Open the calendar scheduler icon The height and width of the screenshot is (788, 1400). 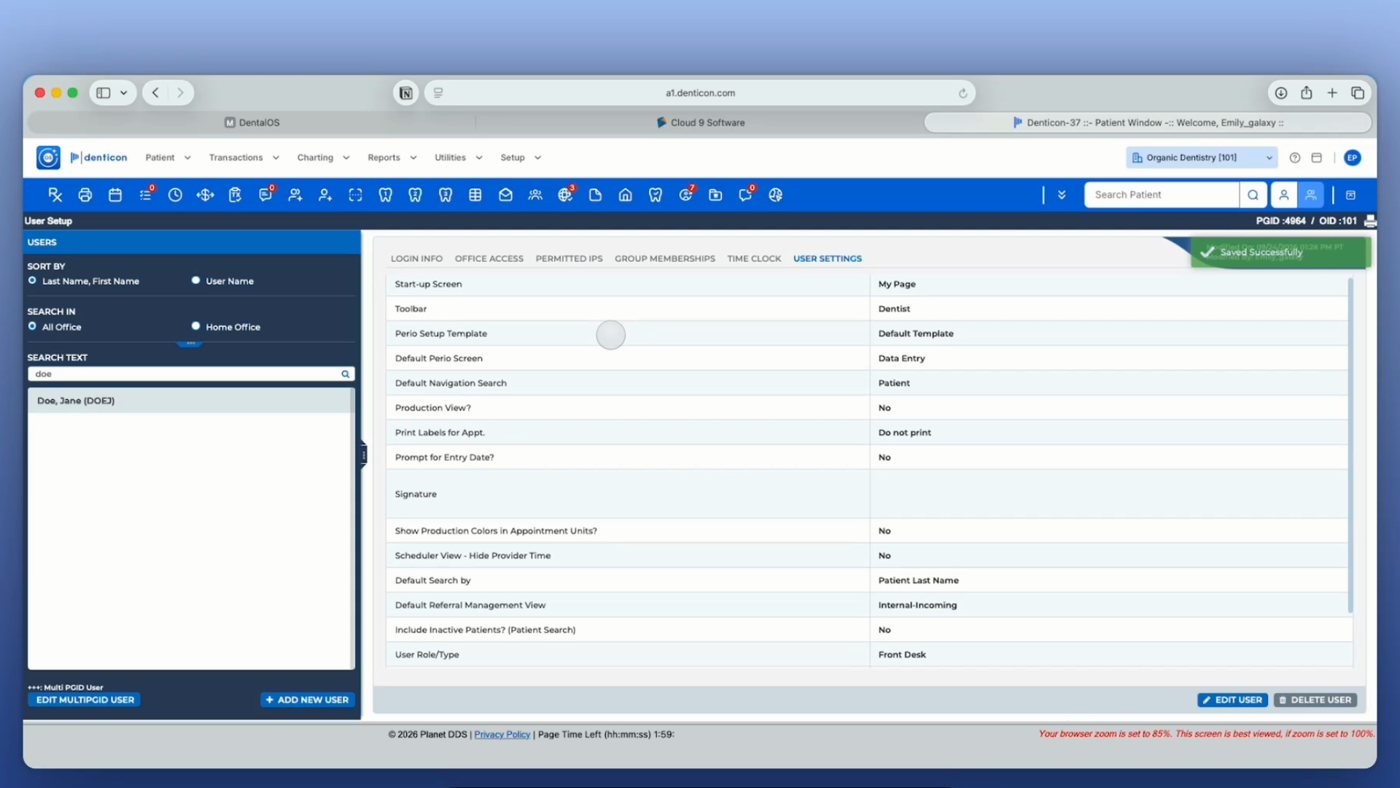coord(115,195)
